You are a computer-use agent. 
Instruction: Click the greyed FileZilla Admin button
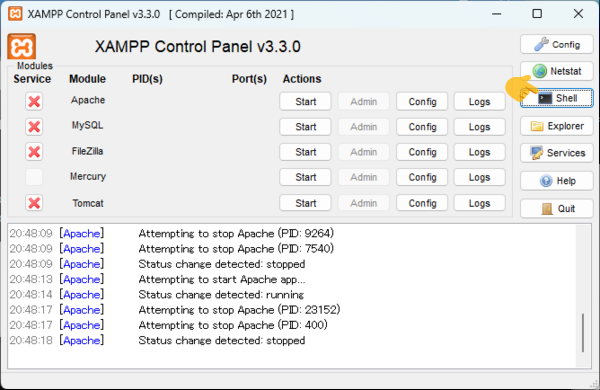pyautogui.click(x=364, y=152)
